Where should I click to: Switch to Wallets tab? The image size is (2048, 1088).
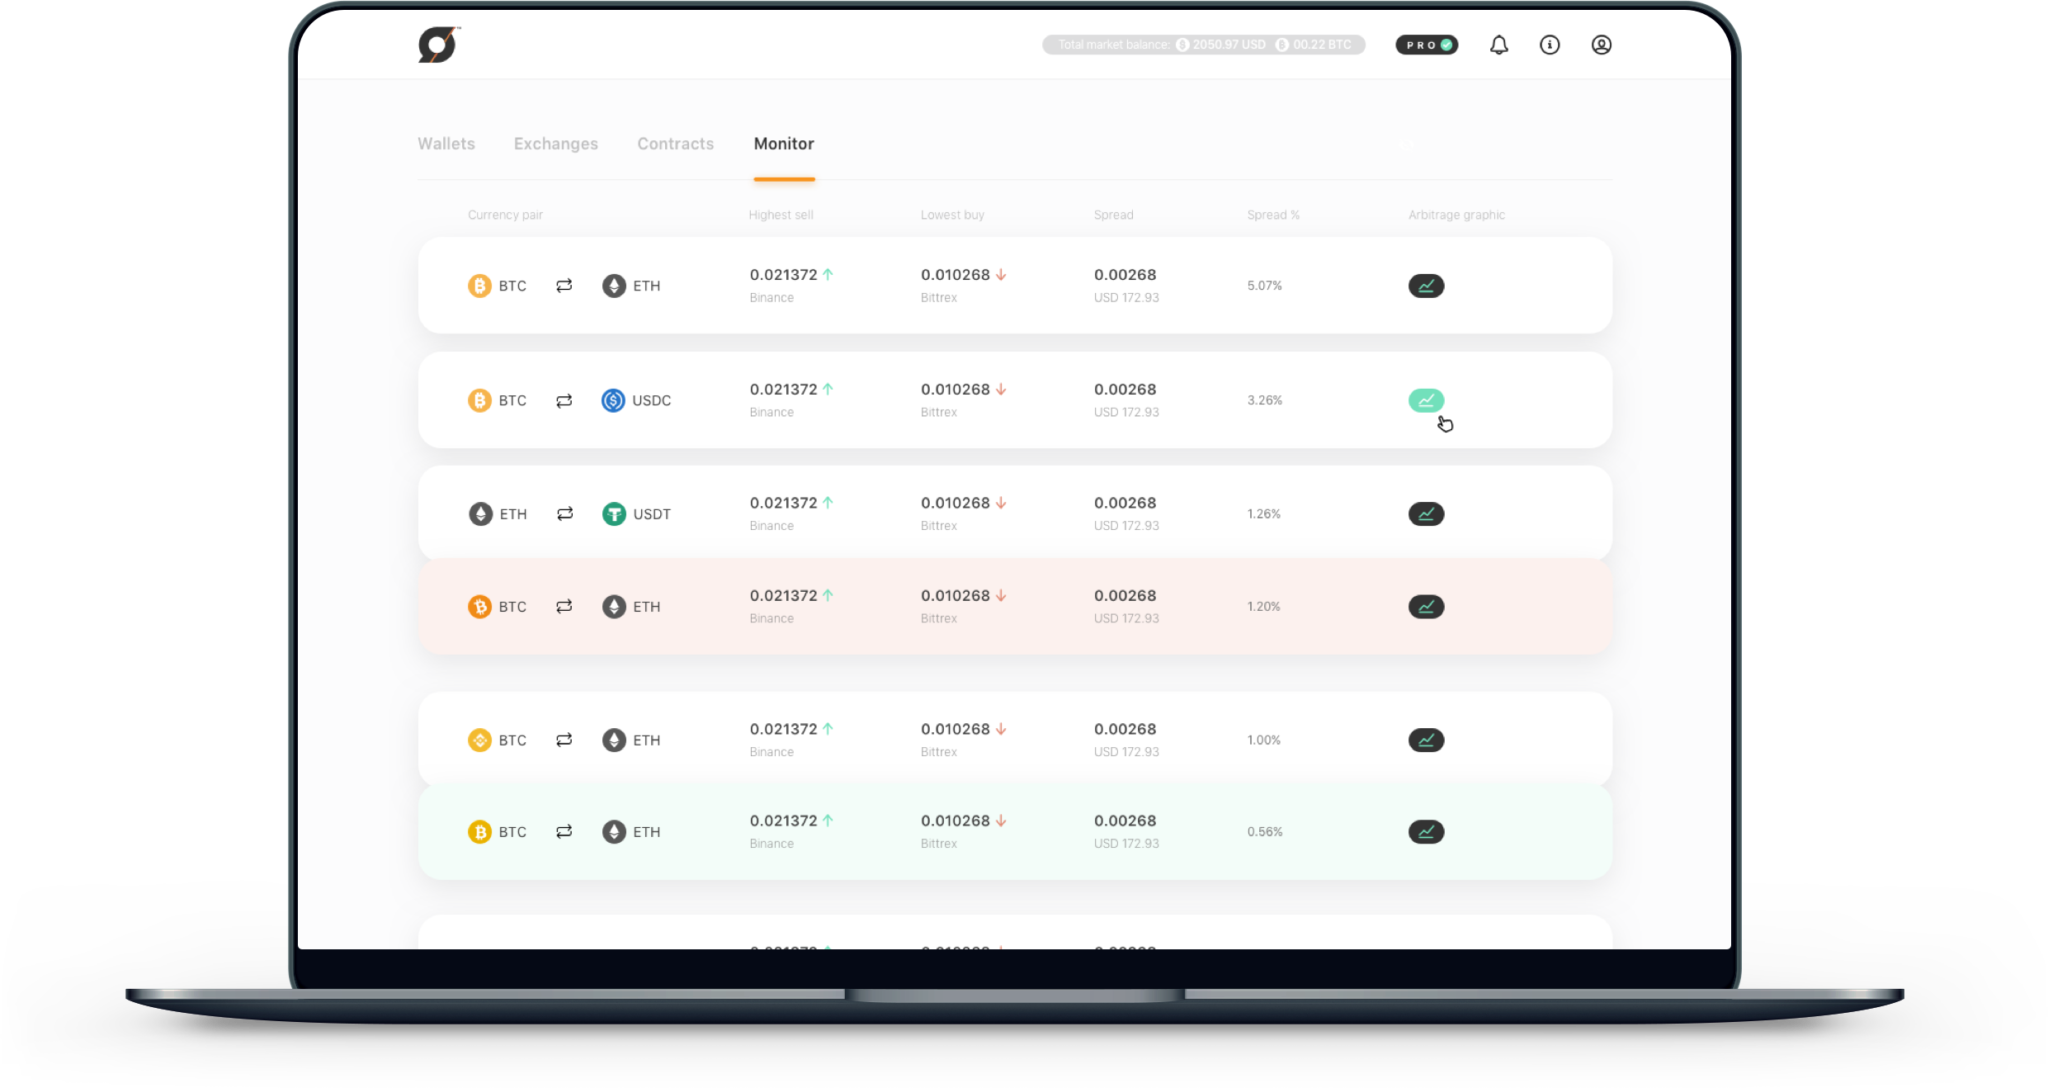click(446, 144)
